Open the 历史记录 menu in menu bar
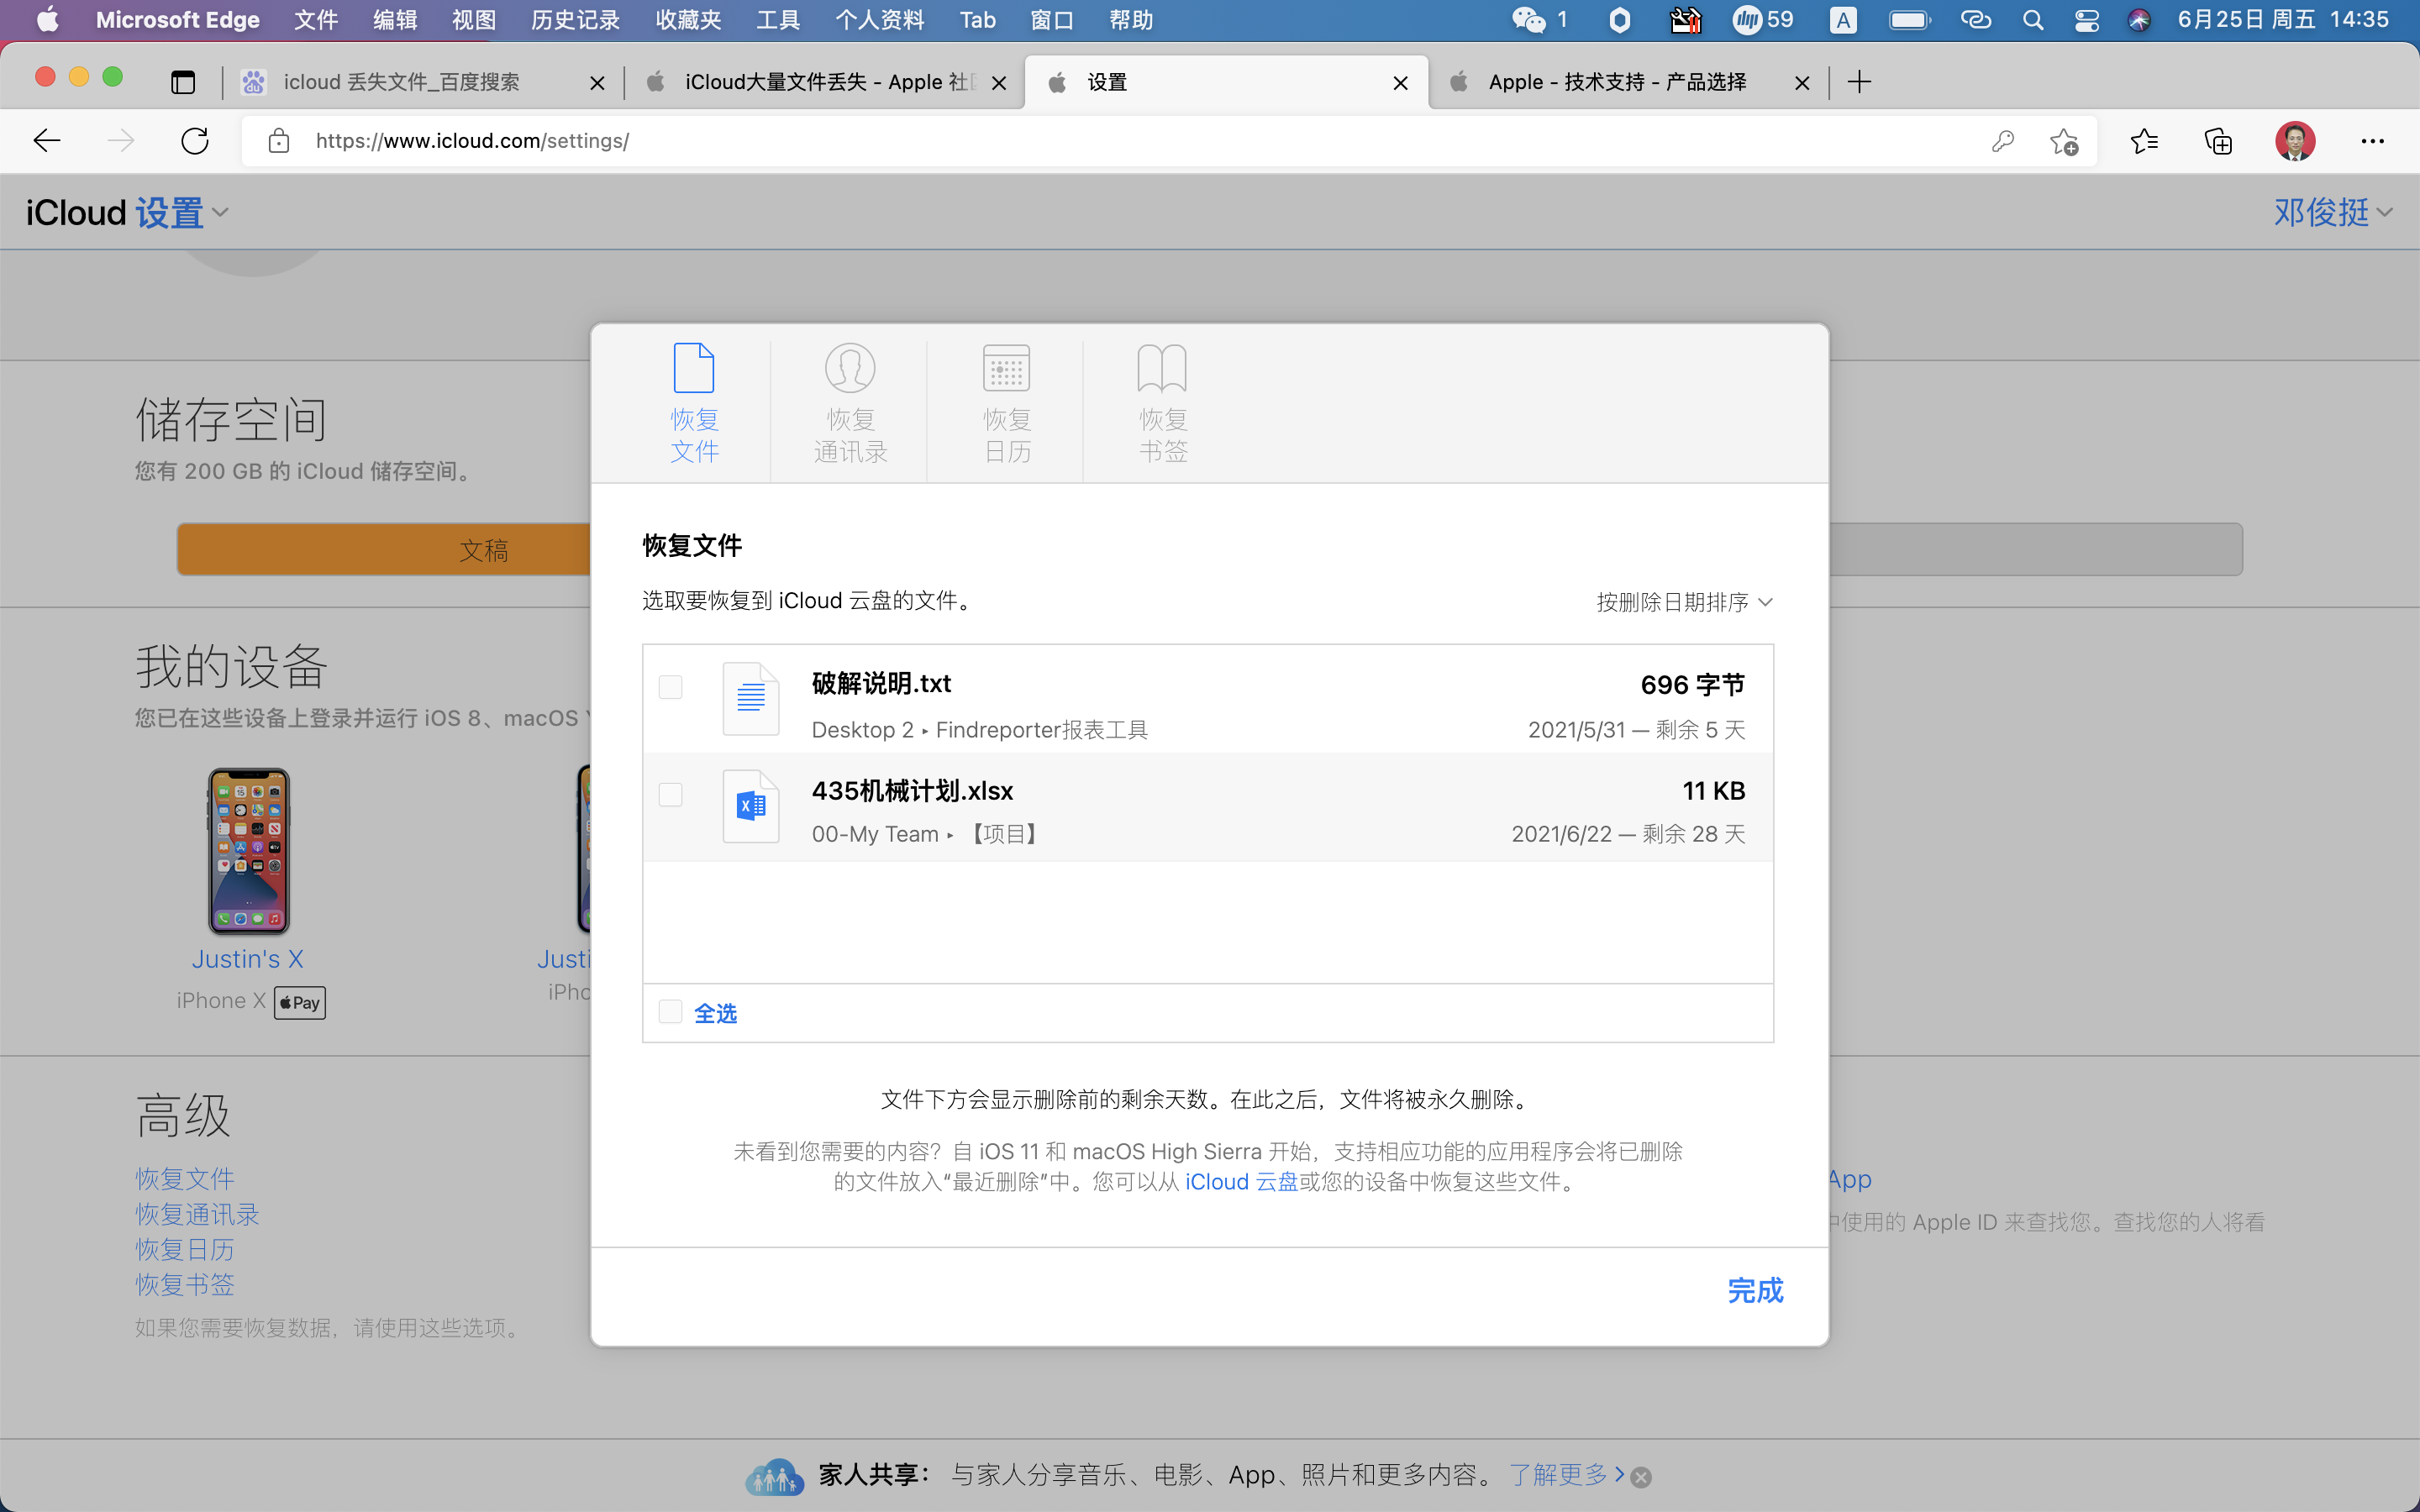 click(x=575, y=20)
